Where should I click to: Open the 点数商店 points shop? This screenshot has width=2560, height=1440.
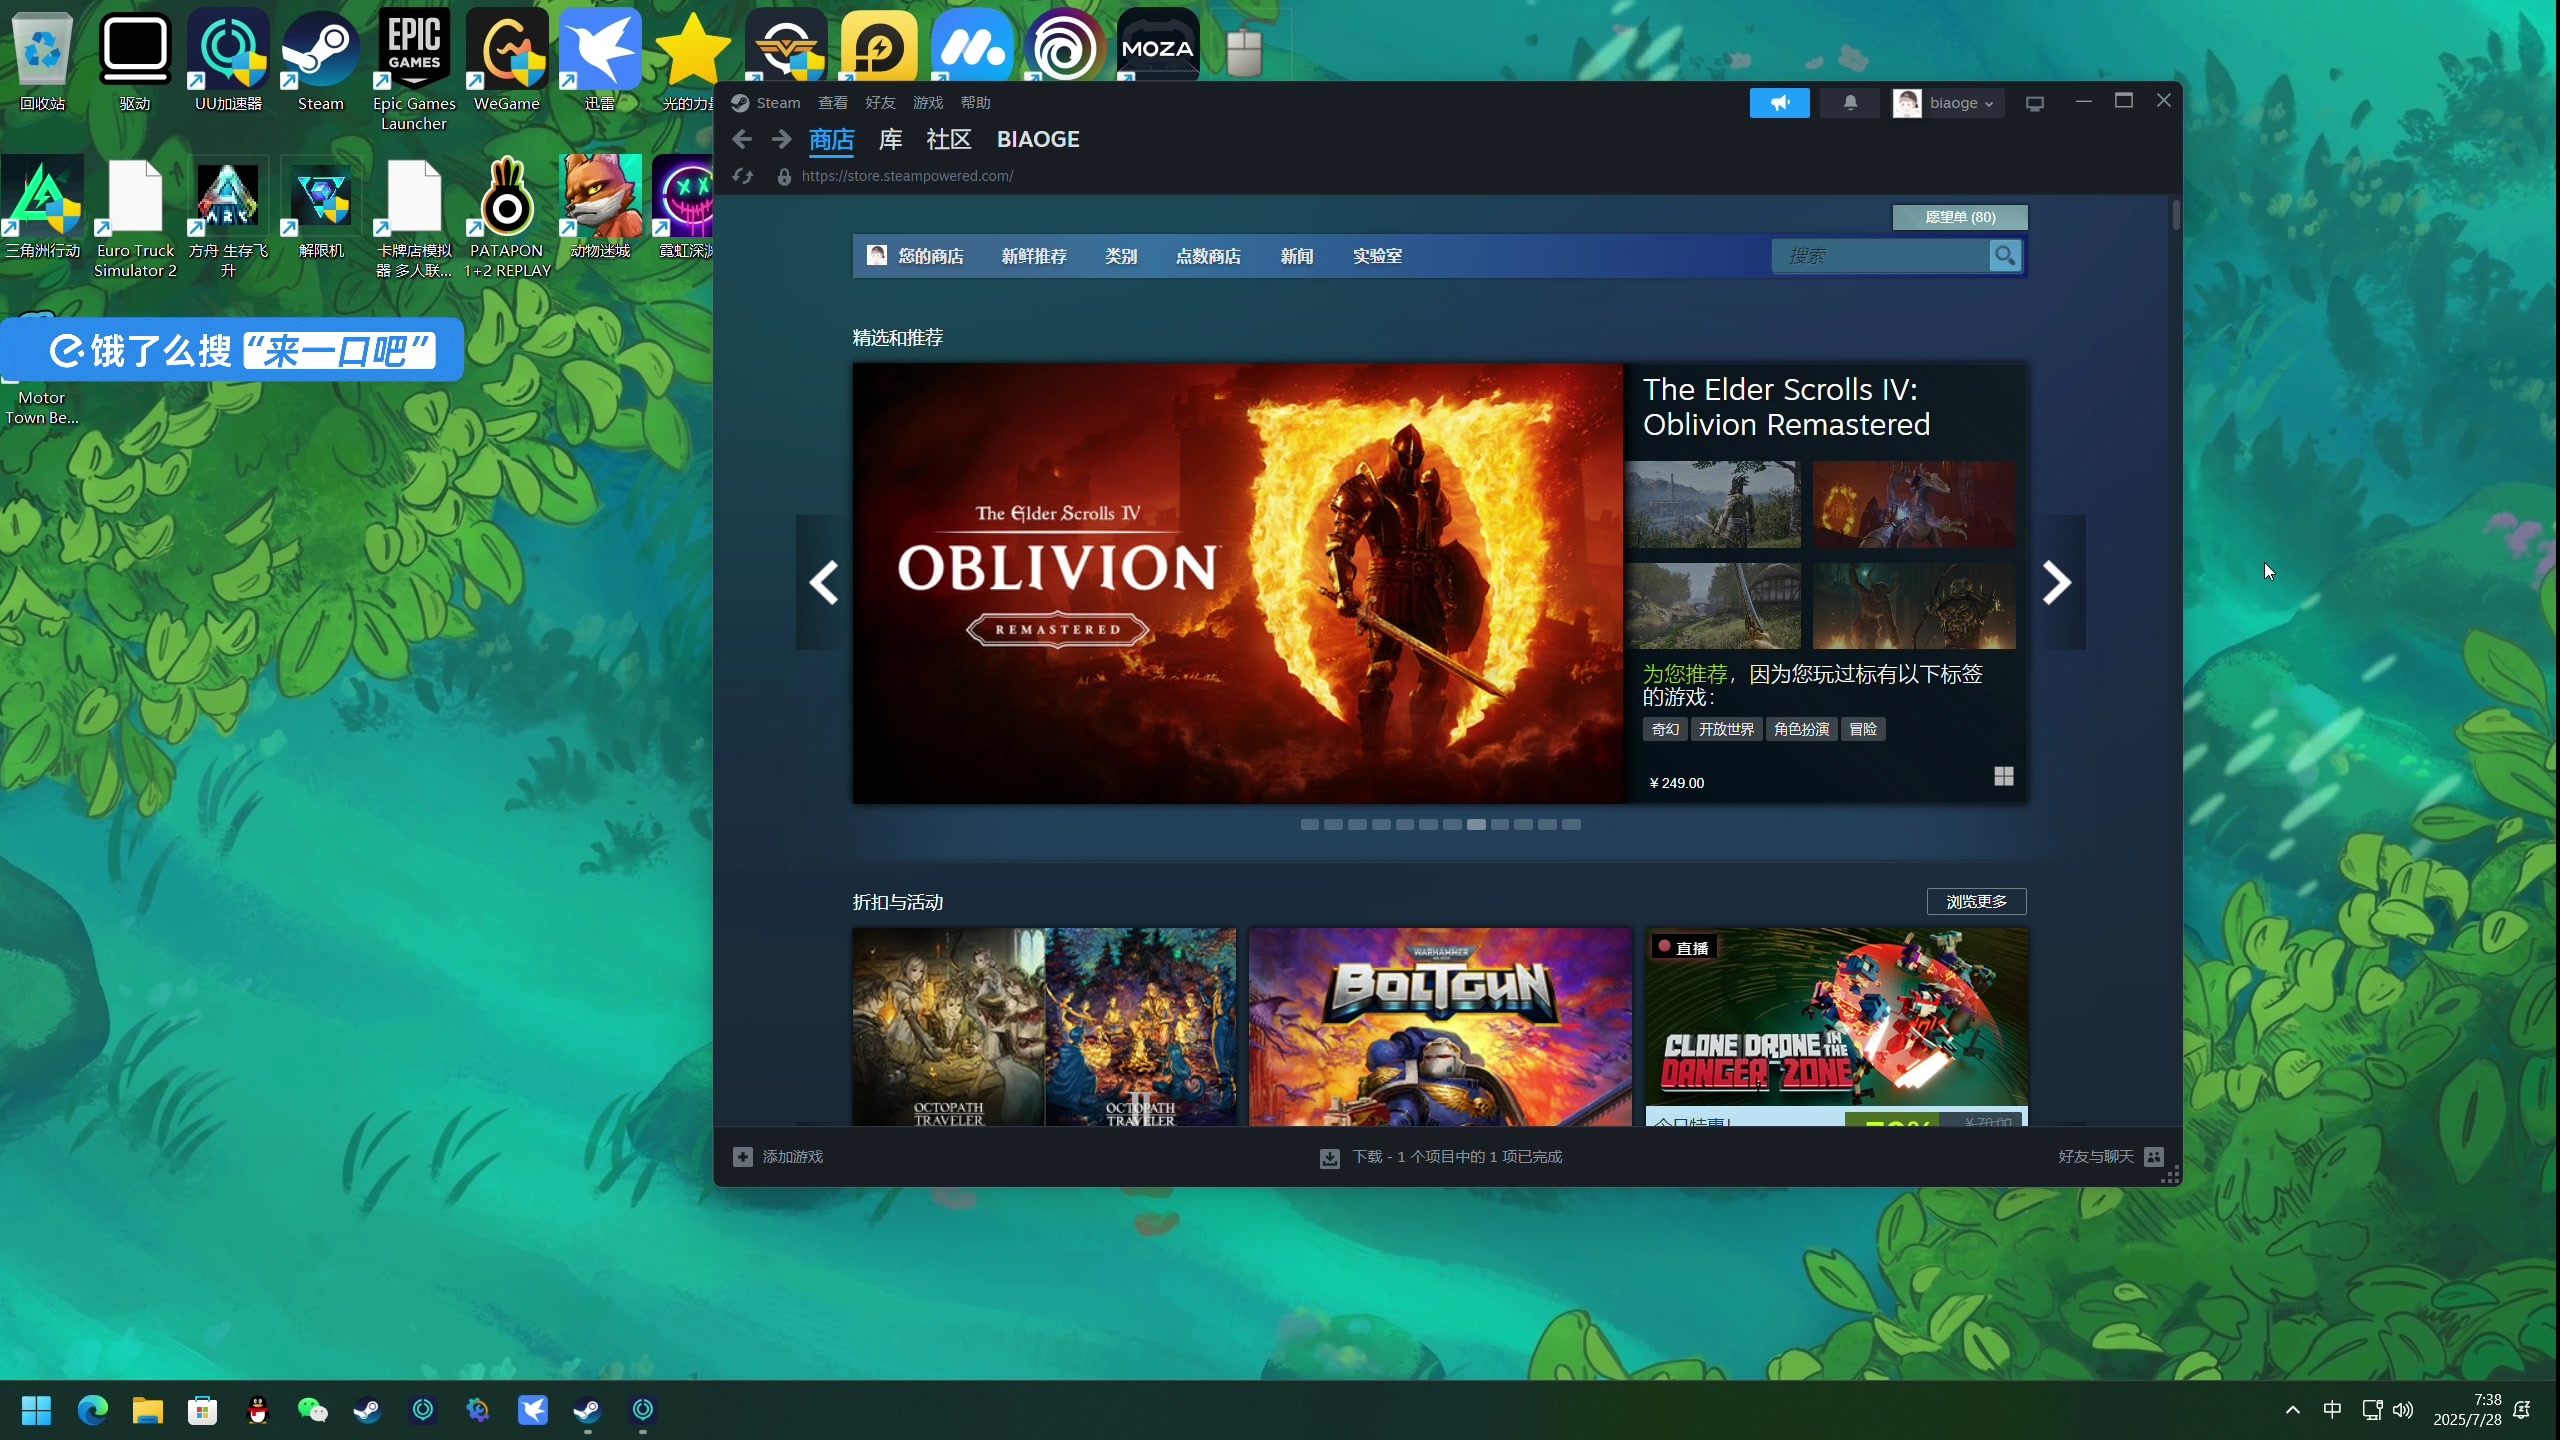point(1208,256)
